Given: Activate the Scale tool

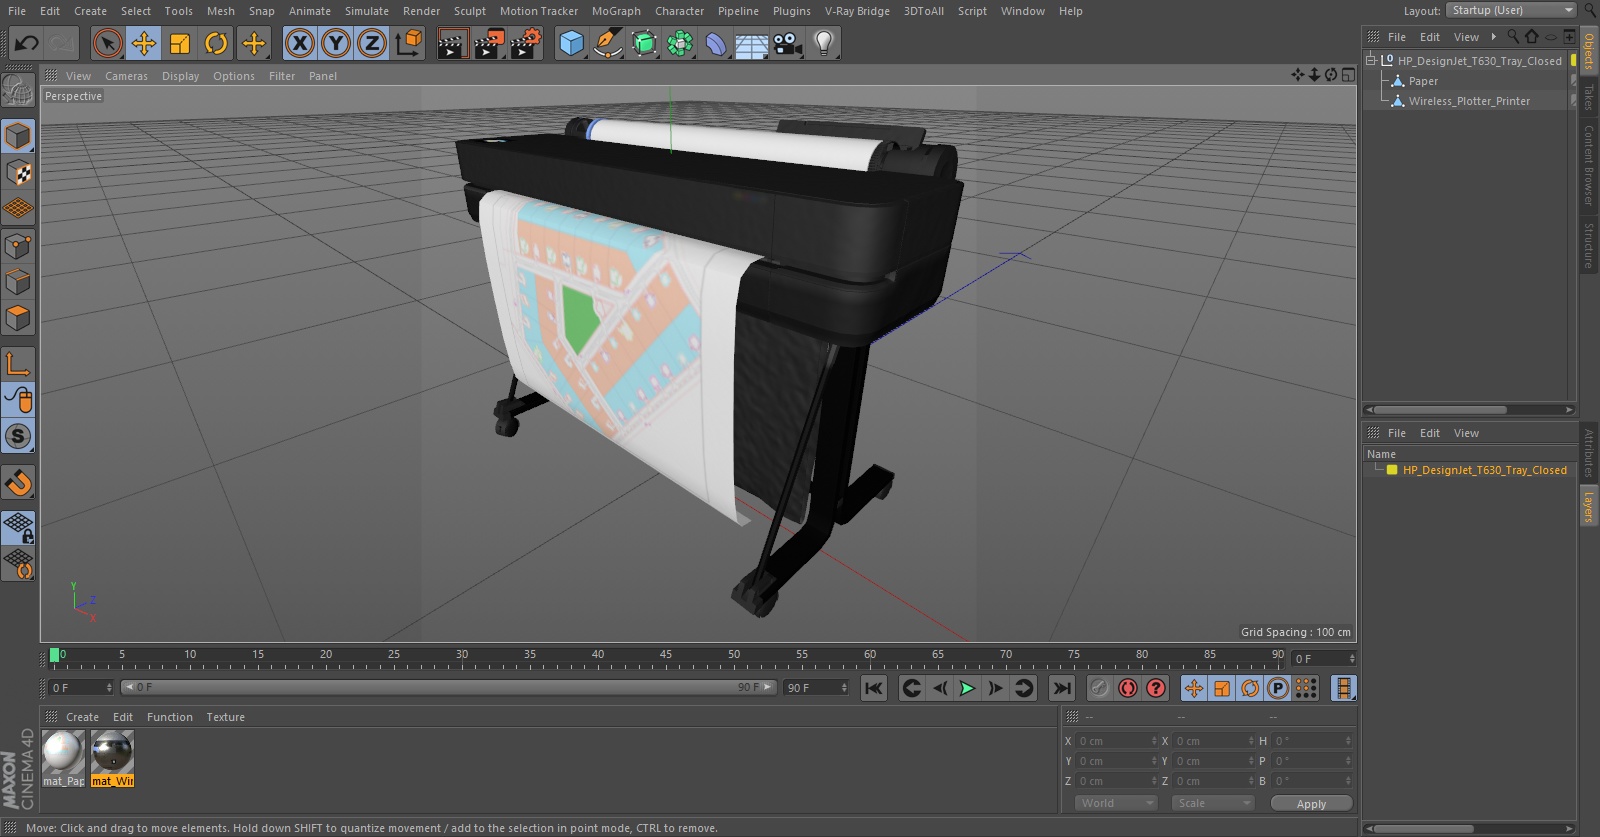Looking at the screenshot, I should click(180, 43).
